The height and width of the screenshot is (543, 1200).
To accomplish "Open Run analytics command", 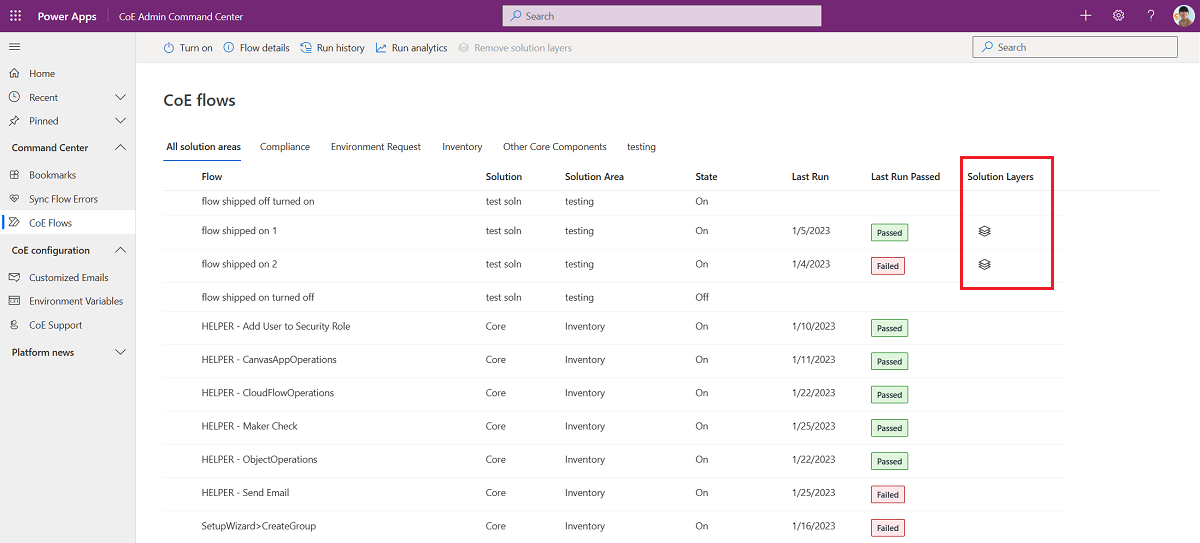I will [x=411, y=48].
